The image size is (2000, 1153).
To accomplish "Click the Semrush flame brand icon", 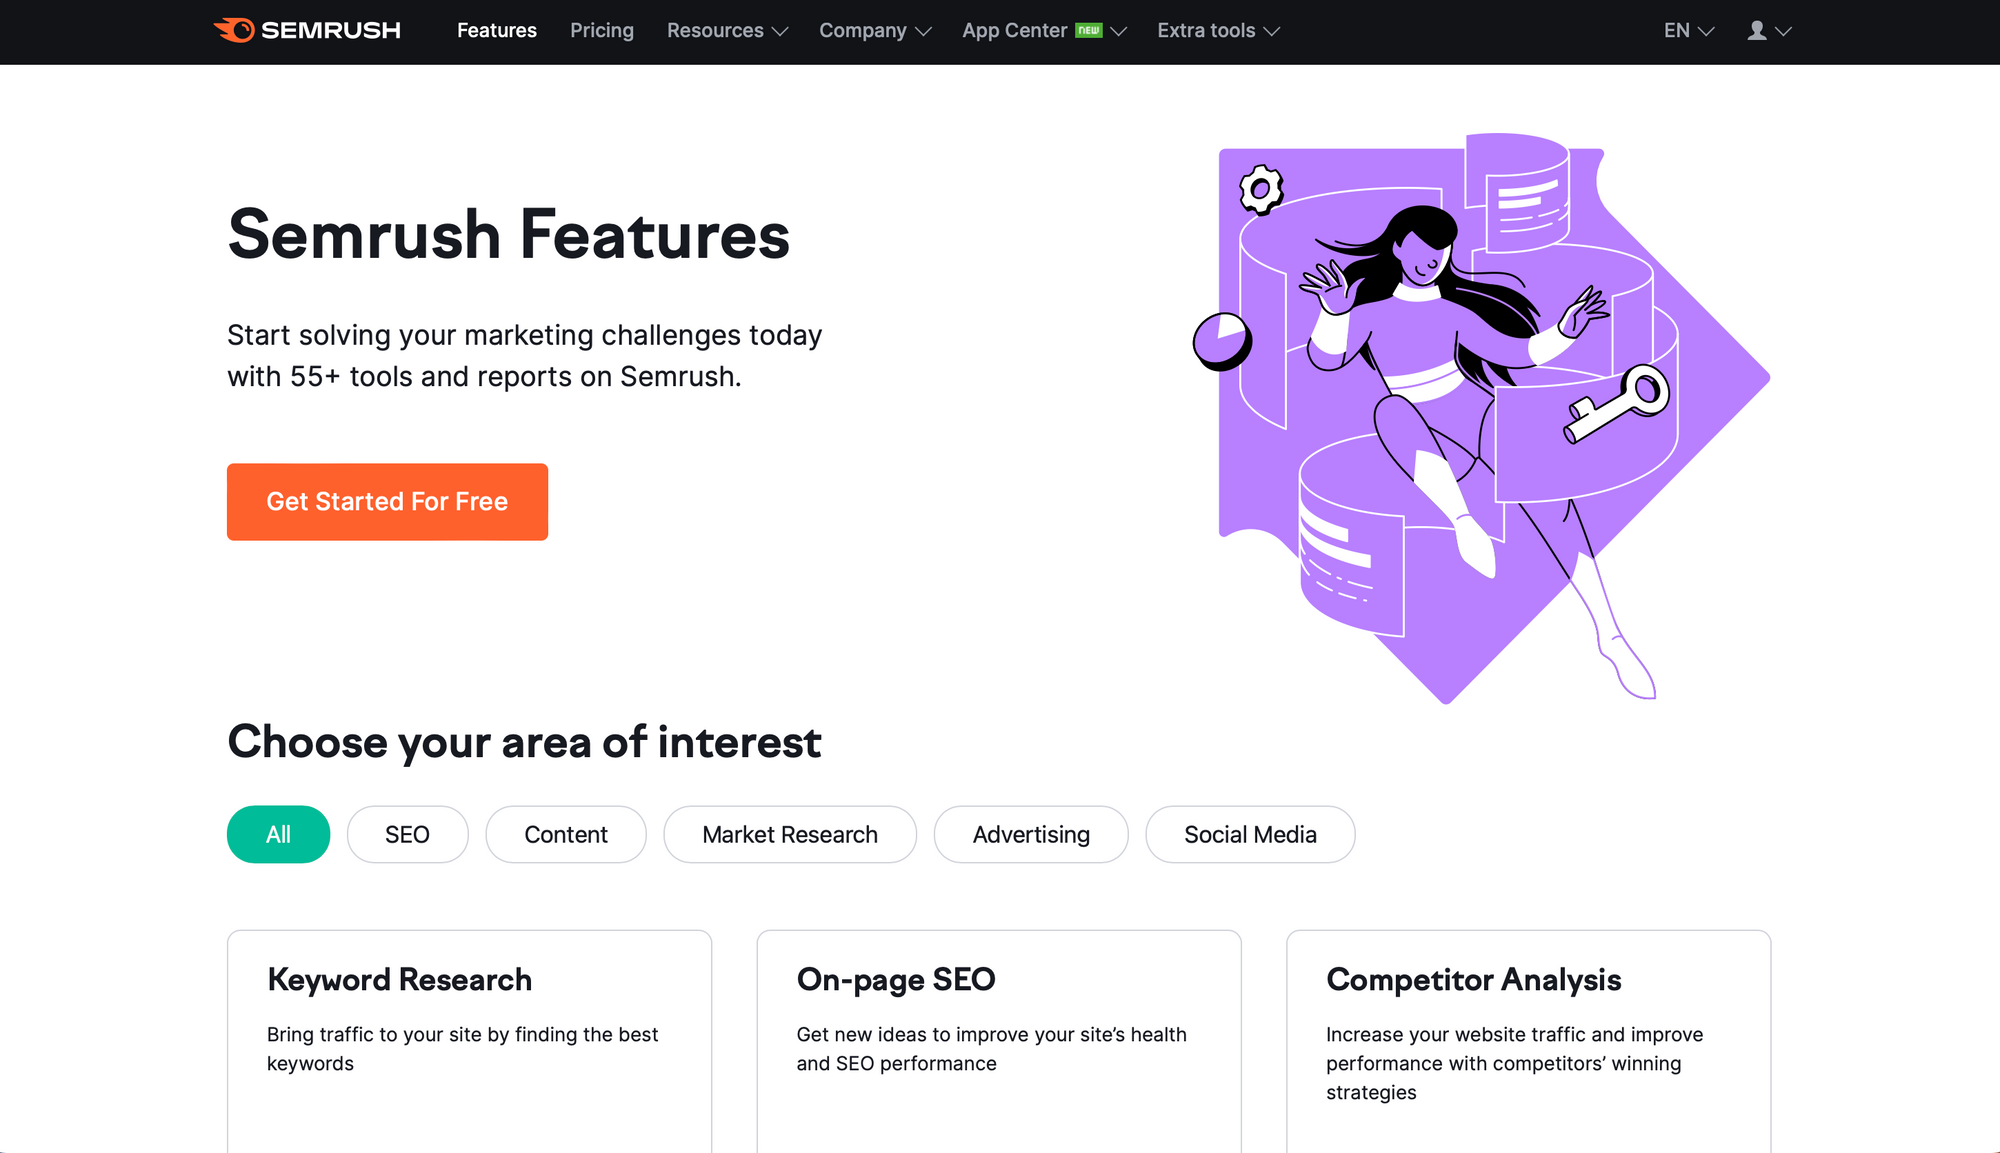I will [232, 30].
